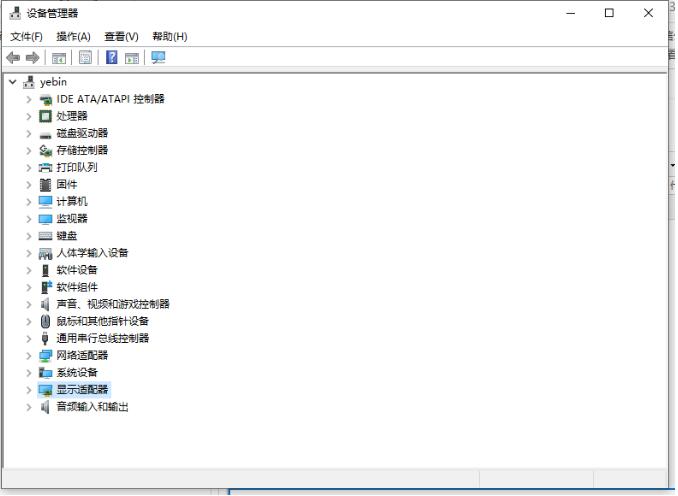678x496 pixels.
Task: Click the 软件设备 icon
Action: pyautogui.click(x=45, y=270)
